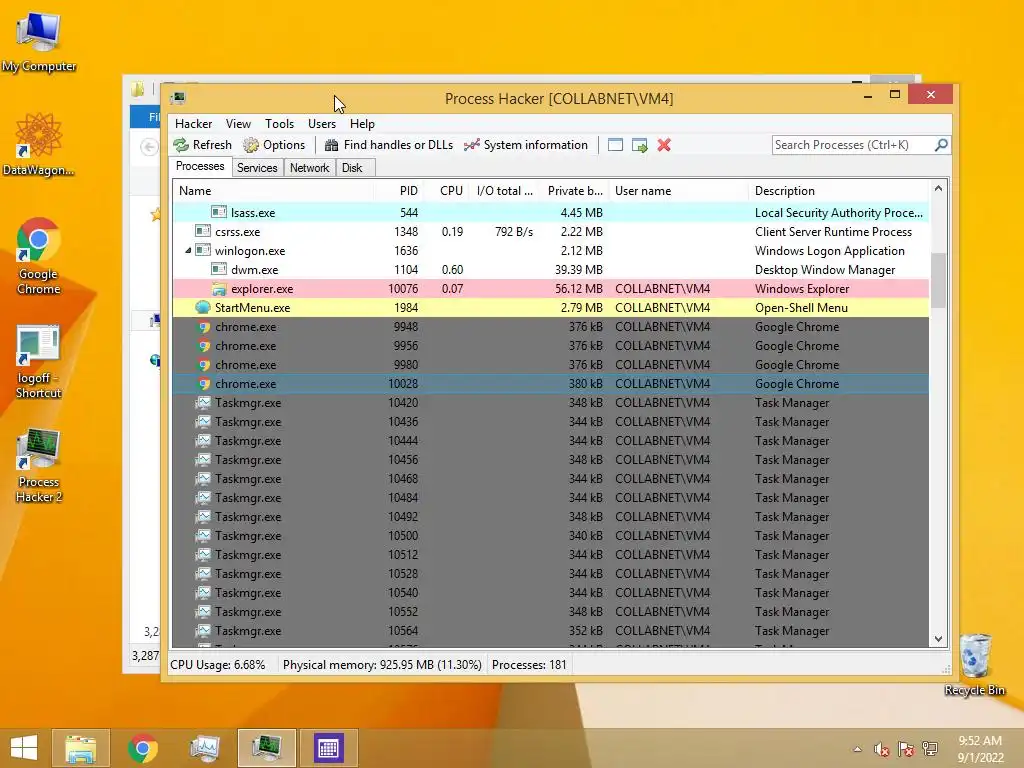
Task: Click the Processes: 181 status entry
Action: 529,665
